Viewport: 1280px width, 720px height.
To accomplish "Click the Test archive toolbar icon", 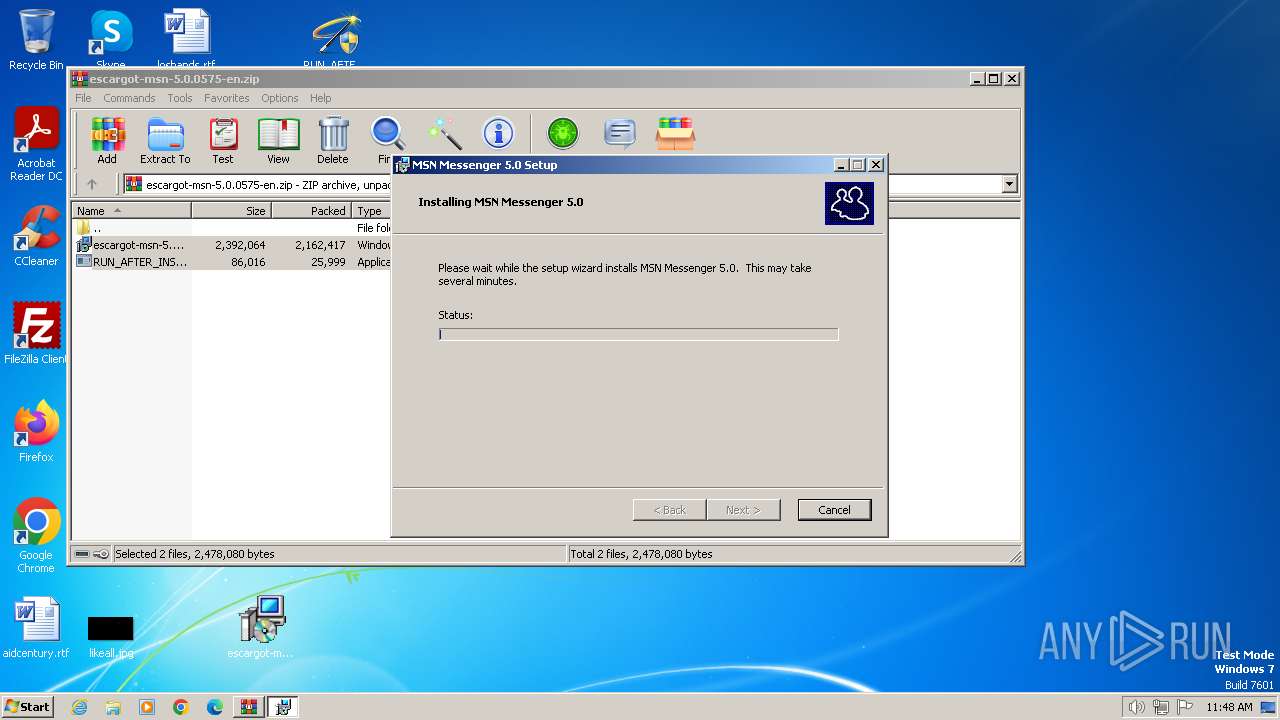I will pos(223,140).
